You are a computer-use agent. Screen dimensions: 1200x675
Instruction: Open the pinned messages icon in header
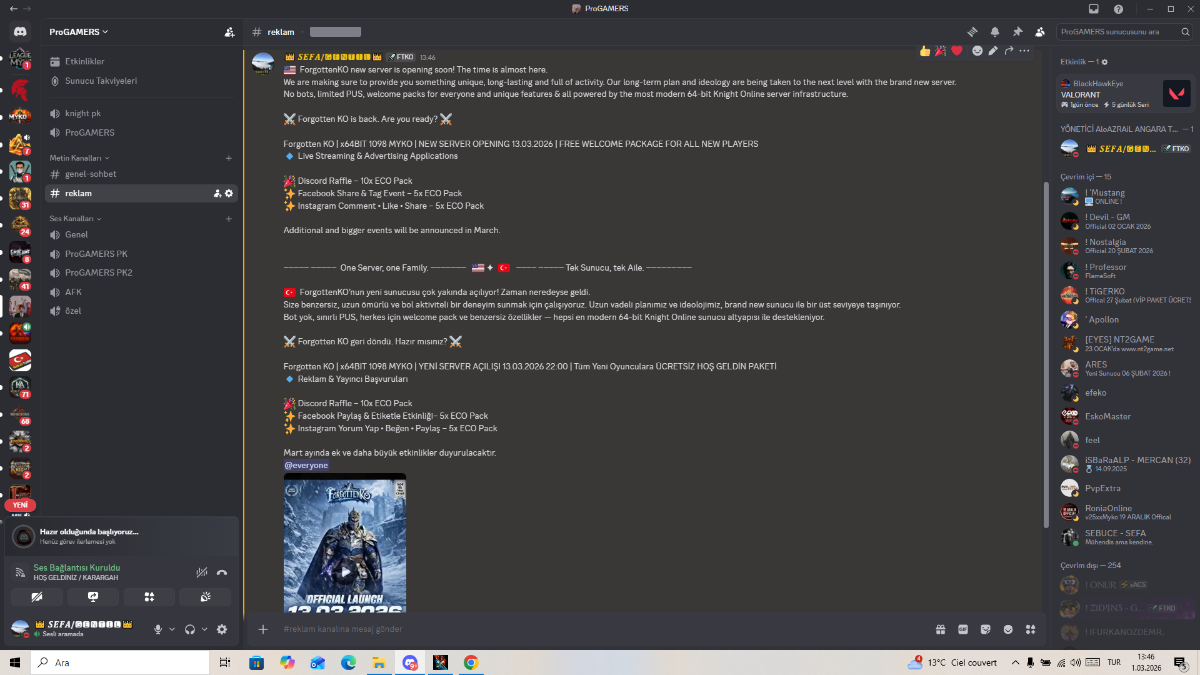tap(1017, 32)
